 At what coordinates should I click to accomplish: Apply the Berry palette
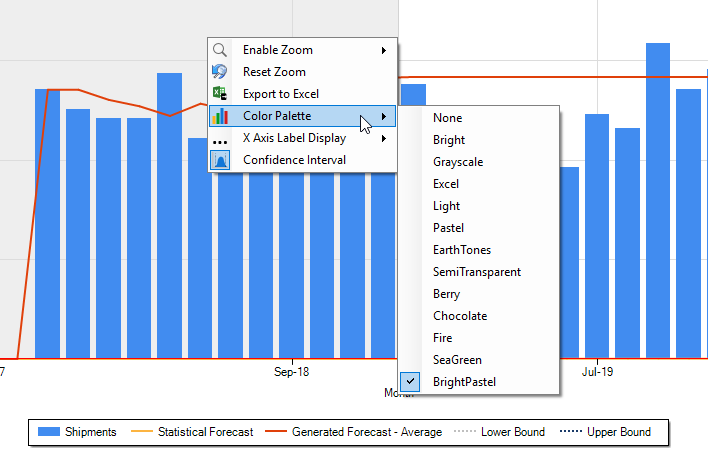pos(479,294)
